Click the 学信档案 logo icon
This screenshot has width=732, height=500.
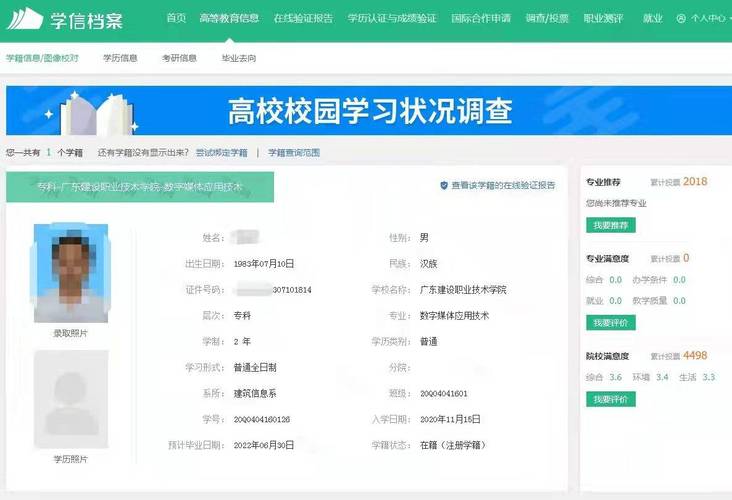click(x=25, y=18)
